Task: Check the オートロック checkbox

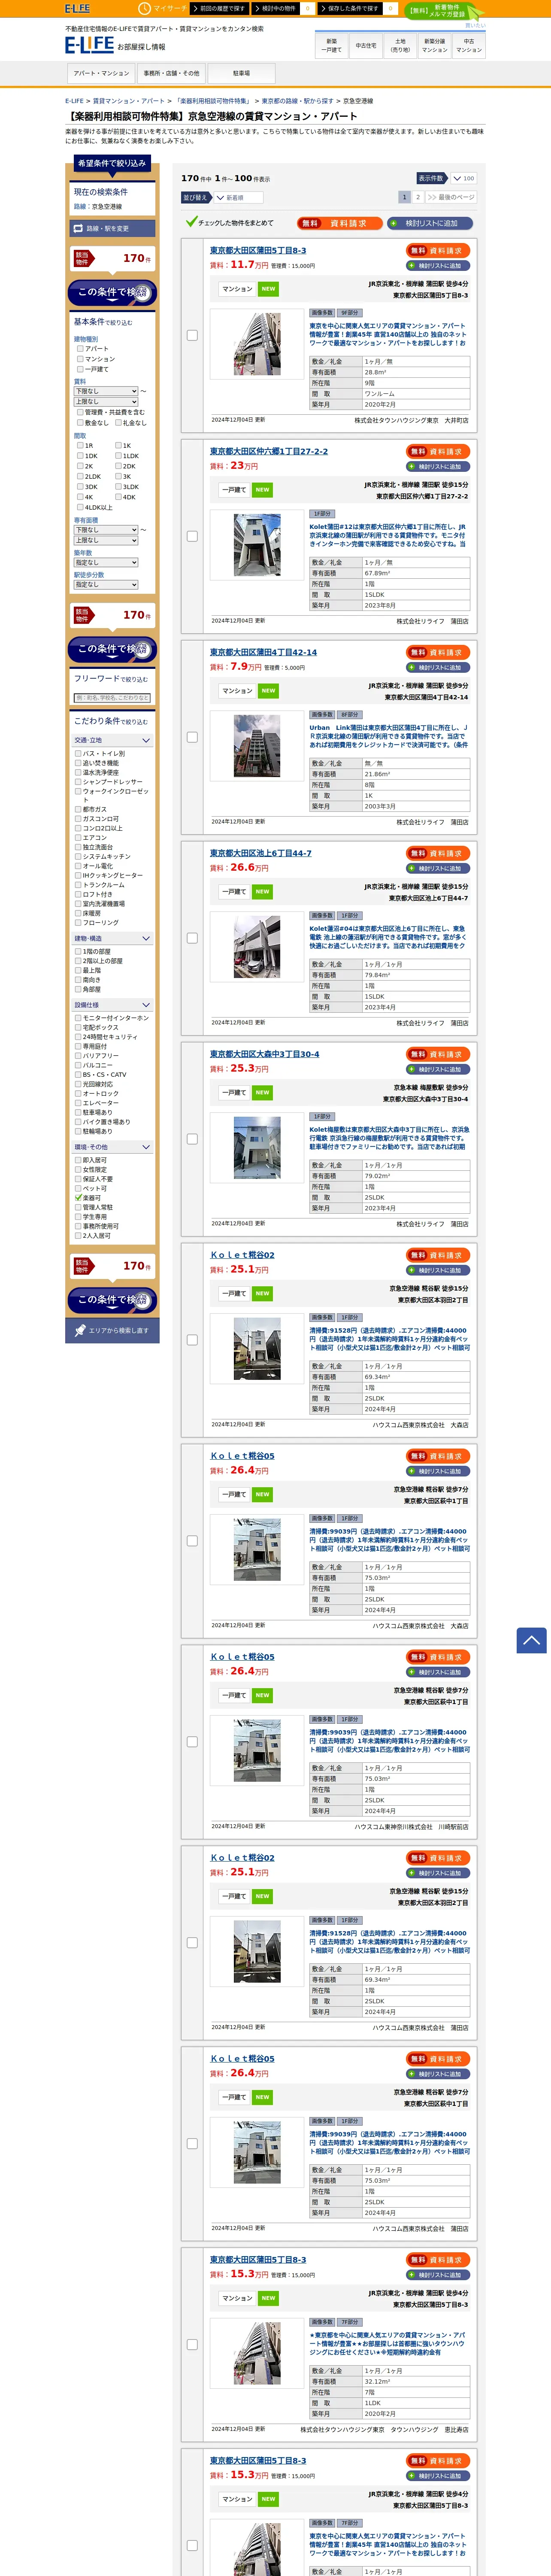Action: [78, 1093]
